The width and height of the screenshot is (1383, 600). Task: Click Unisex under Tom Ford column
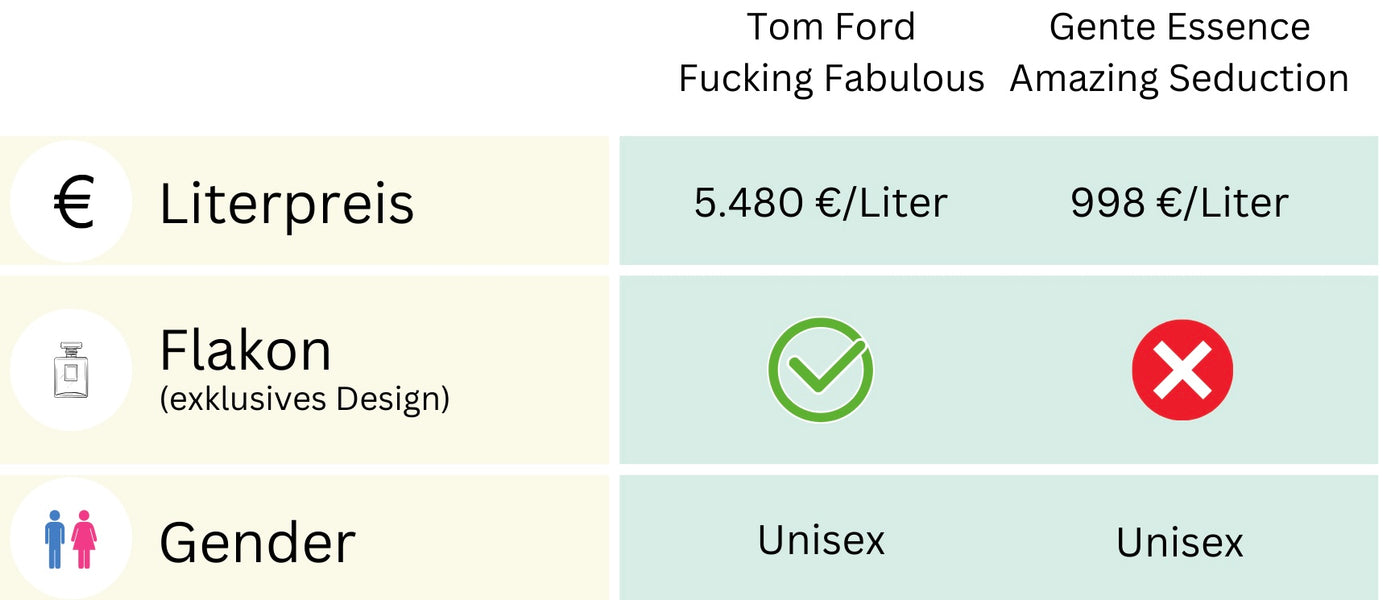point(820,540)
